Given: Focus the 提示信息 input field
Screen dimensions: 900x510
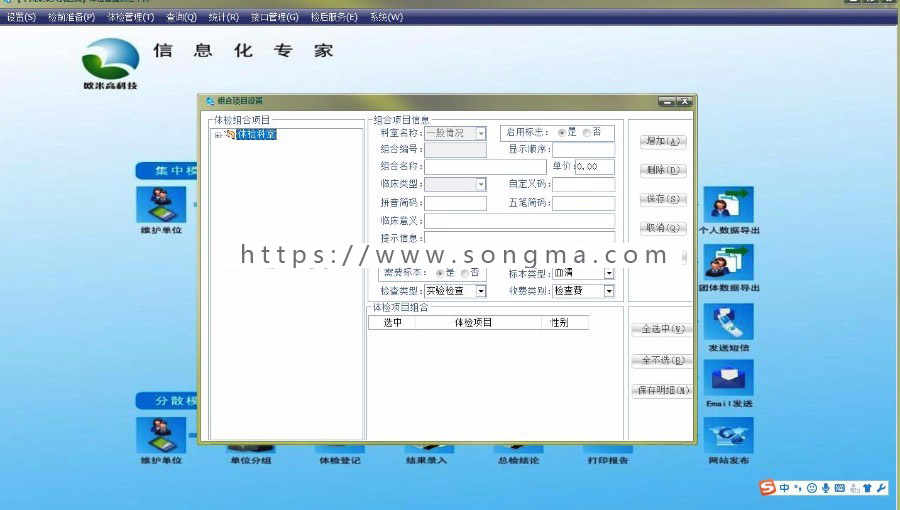Looking at the screenshot, I should tap(519, 238).
